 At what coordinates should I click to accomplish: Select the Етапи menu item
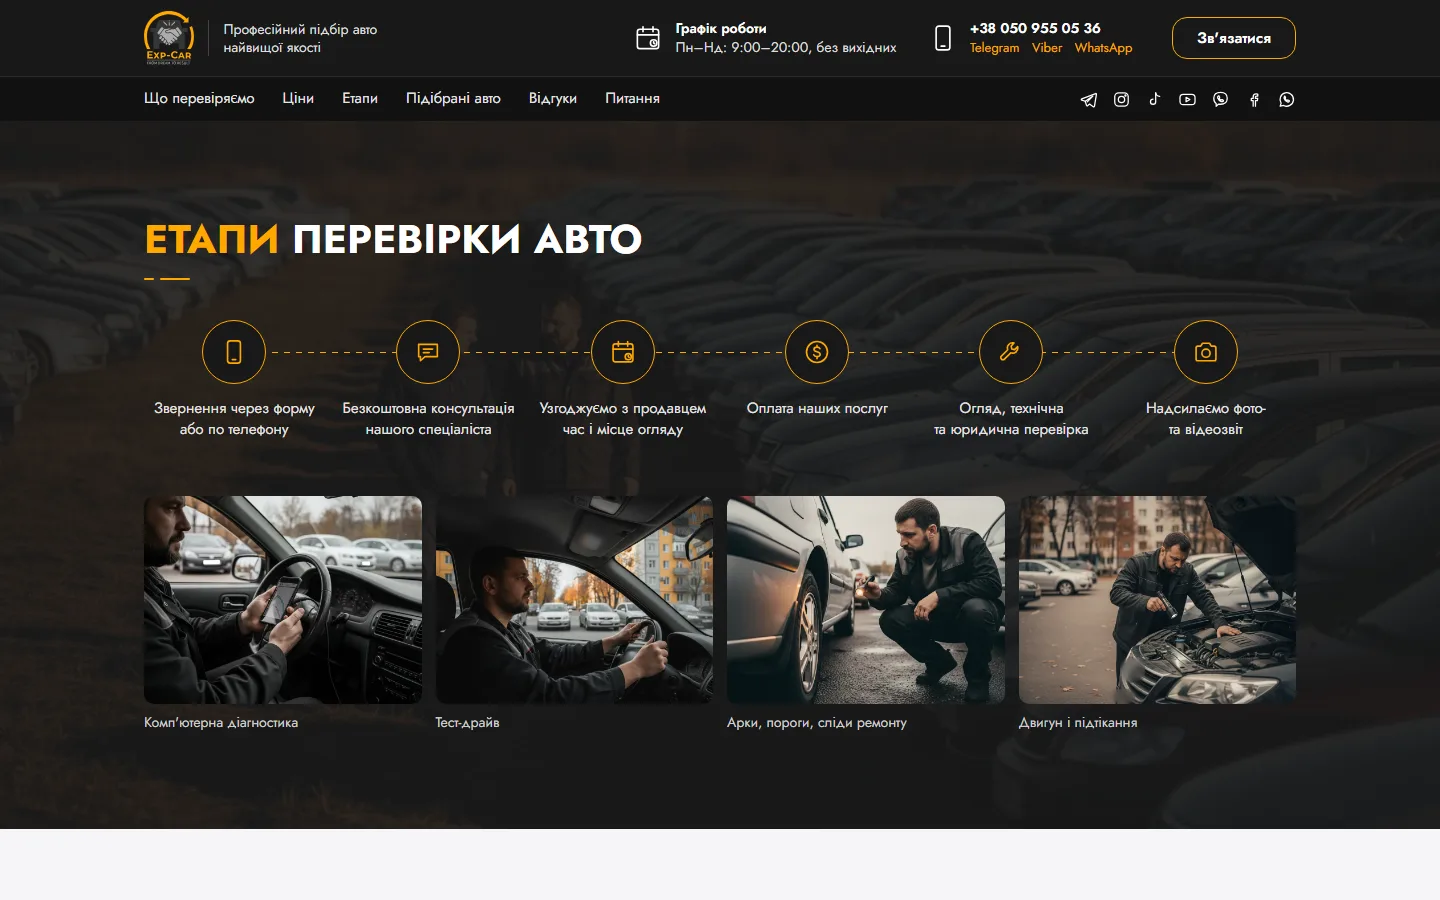pos(360,98)
